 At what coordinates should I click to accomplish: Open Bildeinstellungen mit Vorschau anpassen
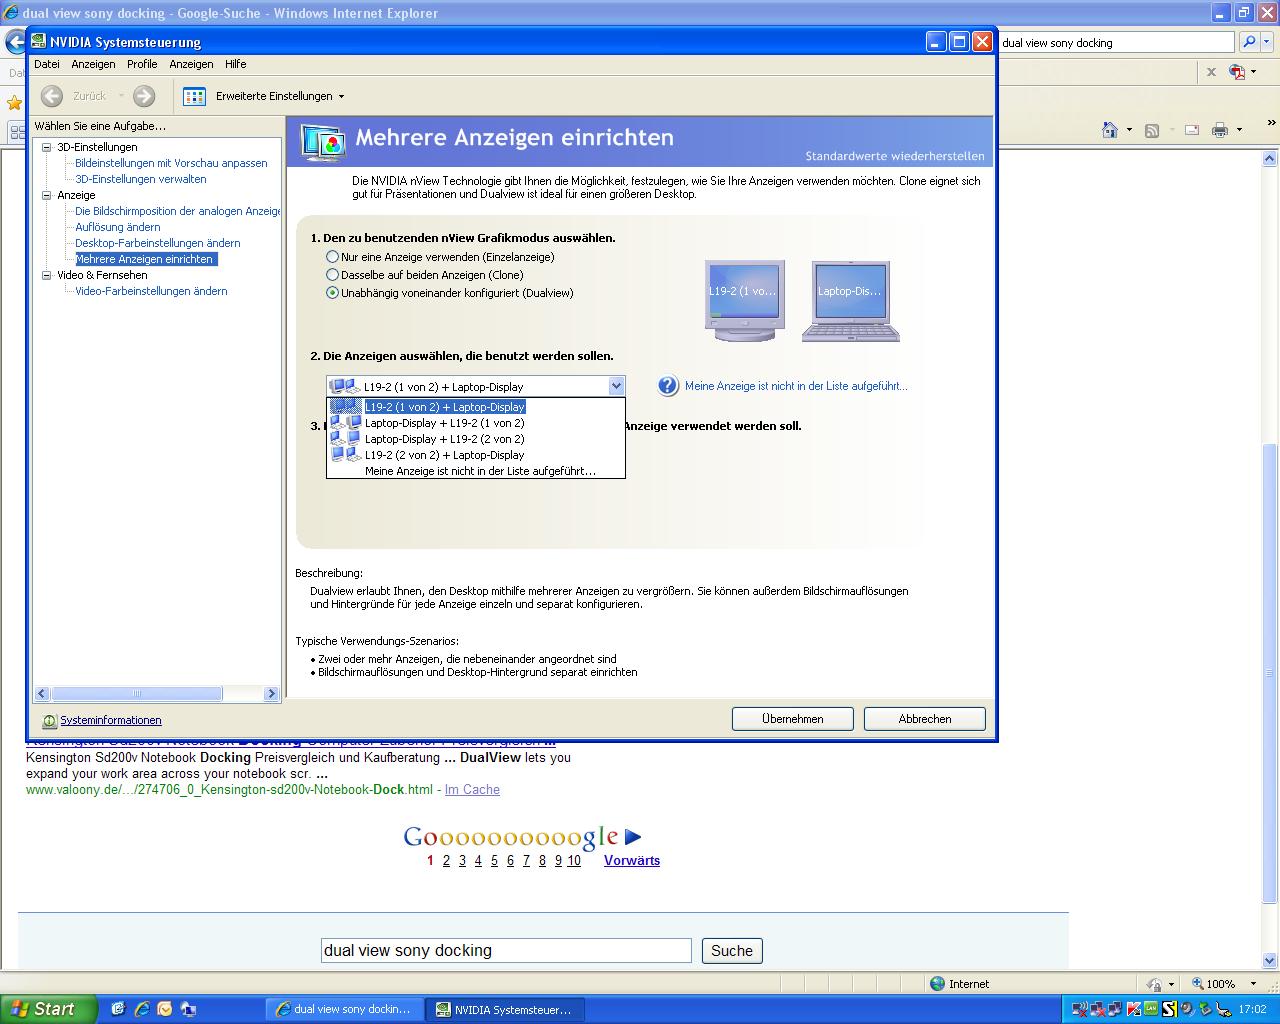[171, 163]
